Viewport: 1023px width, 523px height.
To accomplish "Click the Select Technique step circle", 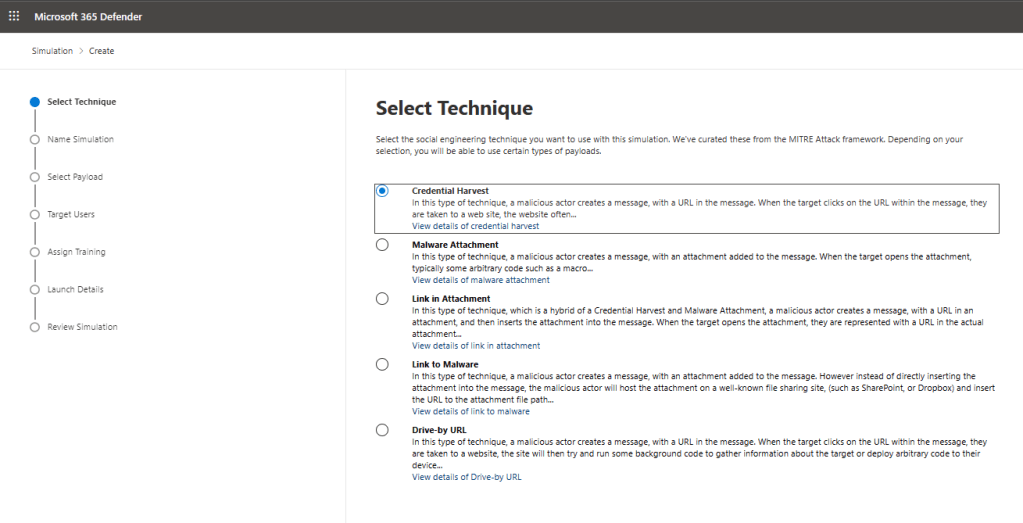I will [35, 102].
